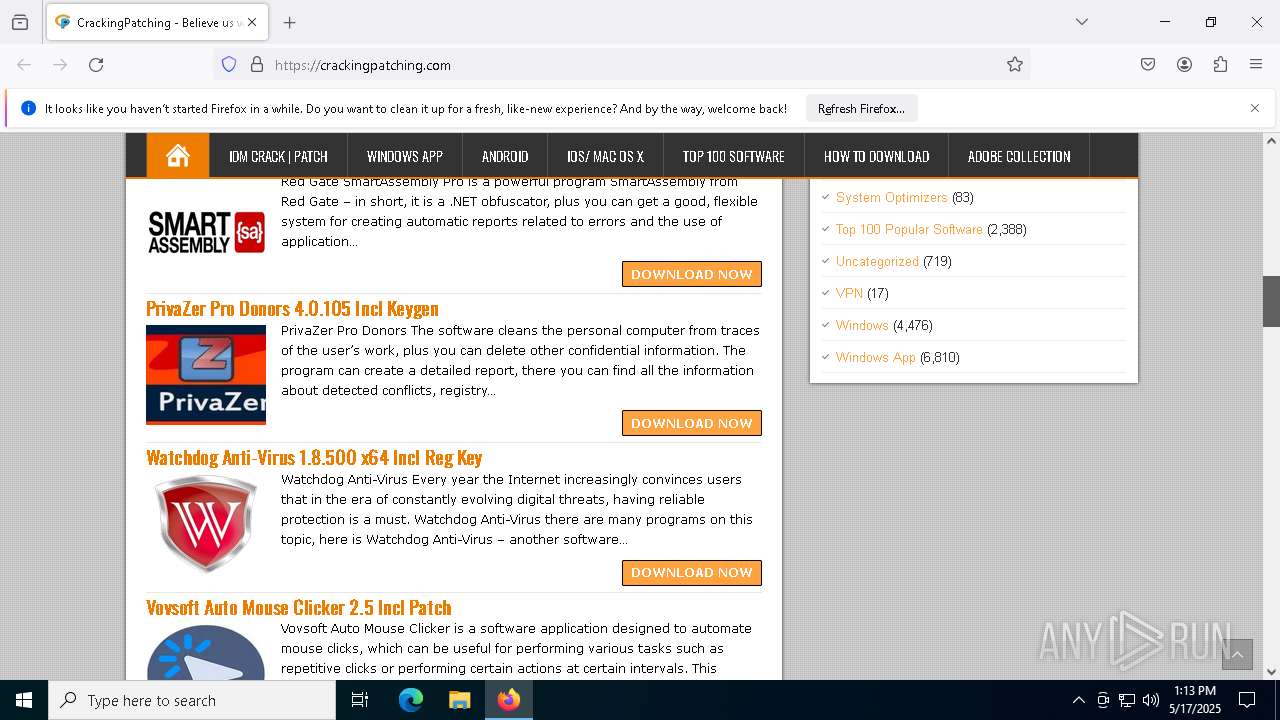Save page to Pocket icon
Image resolution: width=1280 pixels, height=720 pixels.
[1148, 65]
